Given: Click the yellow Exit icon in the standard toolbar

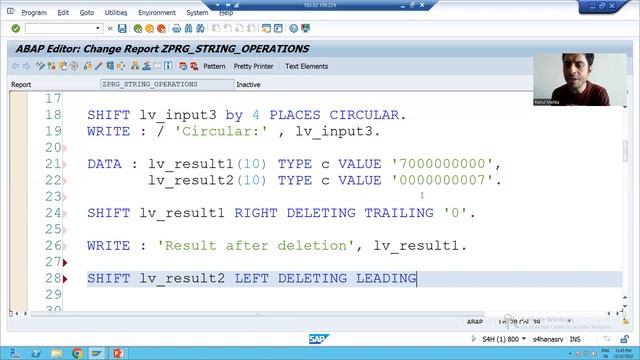Looking at the screenshot, I should tap(149, 28).
